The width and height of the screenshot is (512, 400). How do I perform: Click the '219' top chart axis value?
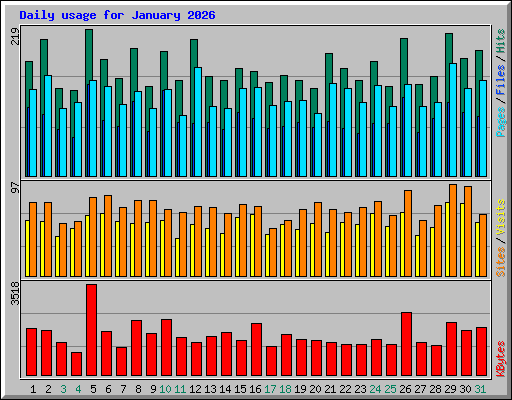tap(16, 36)
